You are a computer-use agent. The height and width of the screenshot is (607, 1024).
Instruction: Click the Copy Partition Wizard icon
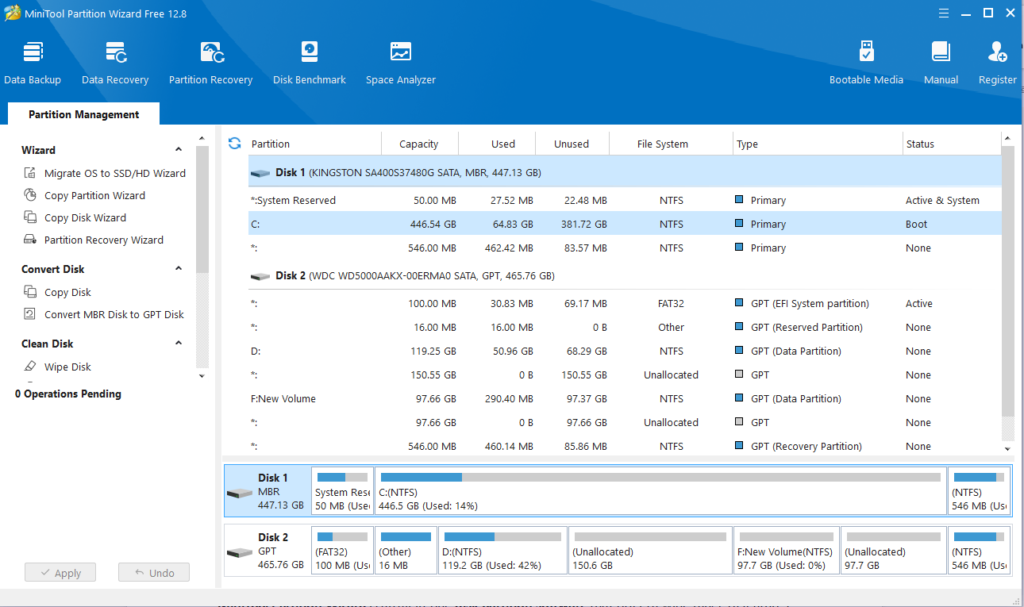[x=30, y=195]
